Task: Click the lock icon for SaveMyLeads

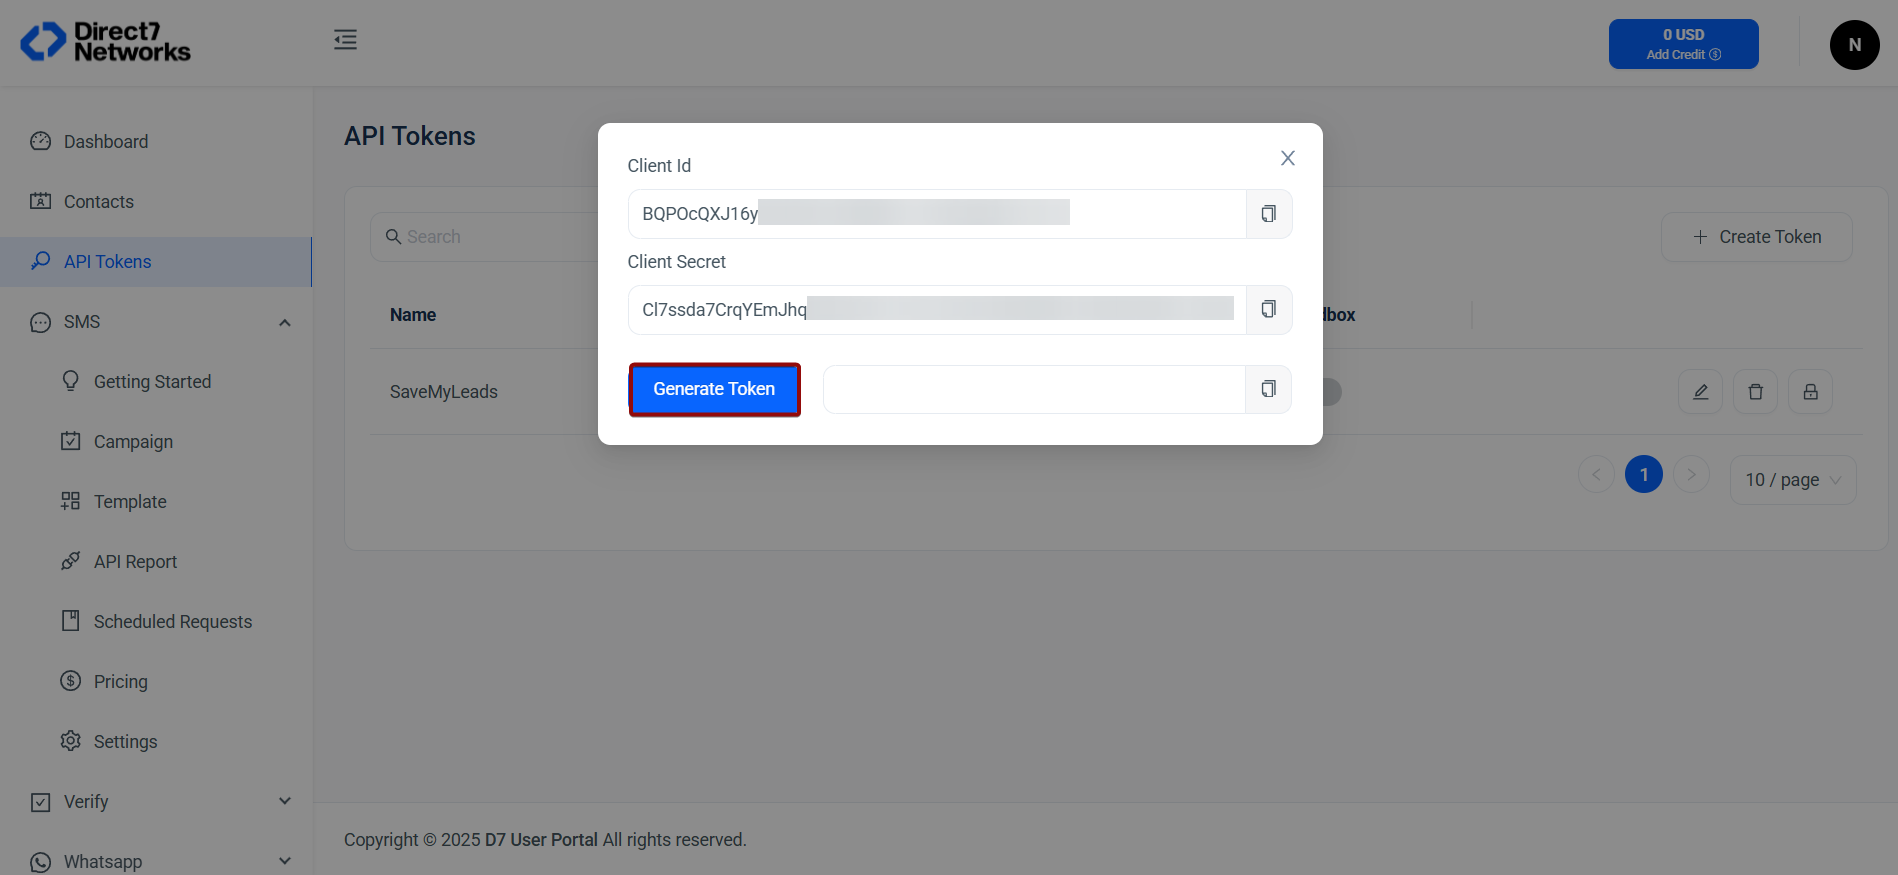Action: click(1810, 392)
